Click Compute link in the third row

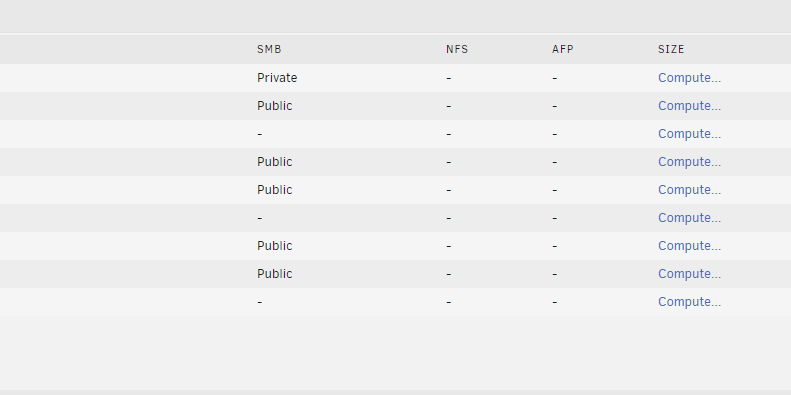coord(689,134)
